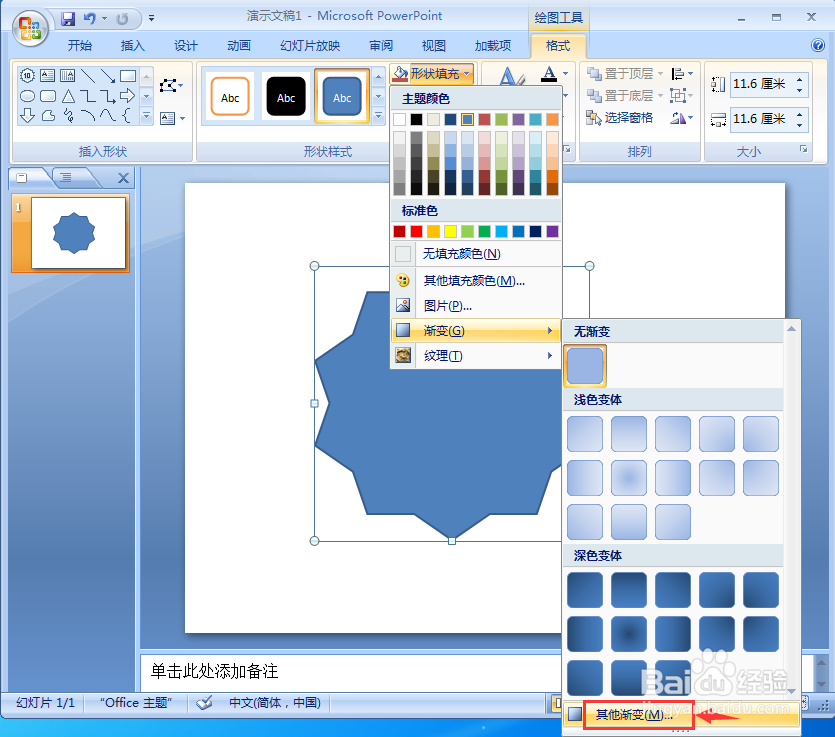Select the no-gradient swatch under 无渐变

click(x=585, y=366)
